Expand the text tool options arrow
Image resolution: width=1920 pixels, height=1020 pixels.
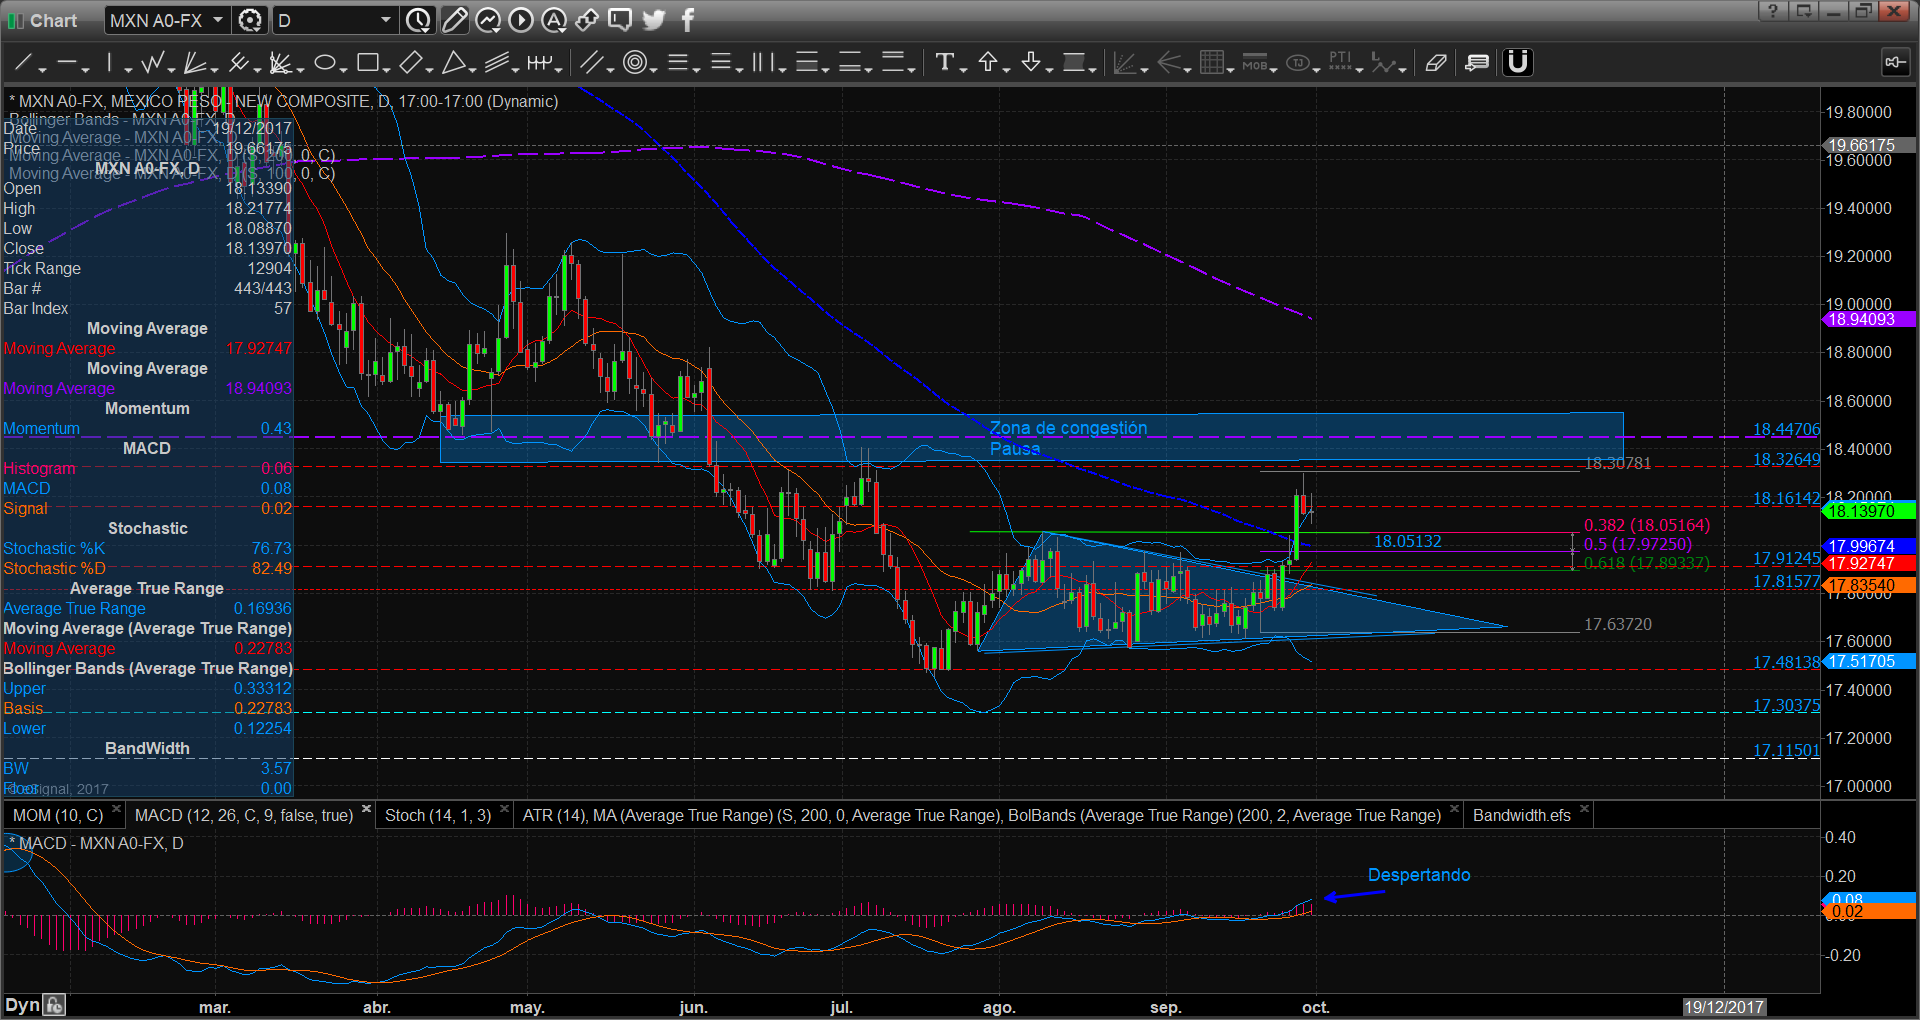coord(963,69)
